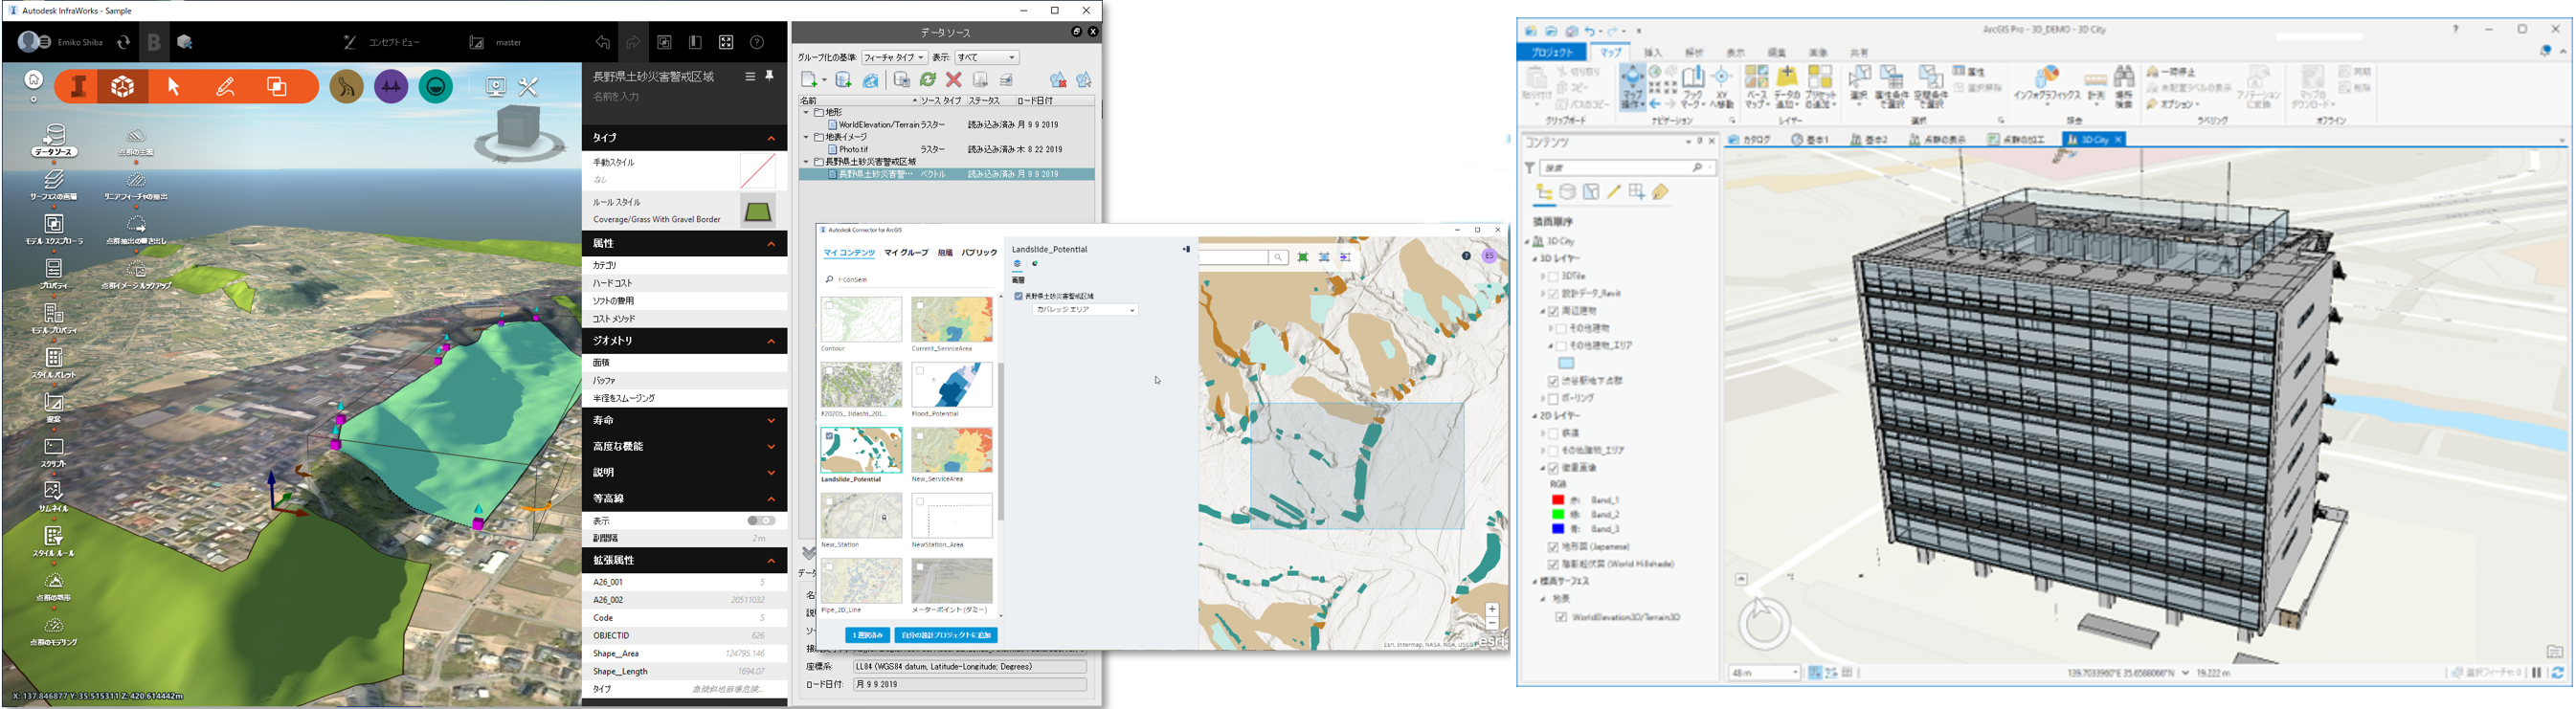The width and height of the screenshot is (2576, 709).
Task: Click the rule style green color swatch
Action: [758, 211]
